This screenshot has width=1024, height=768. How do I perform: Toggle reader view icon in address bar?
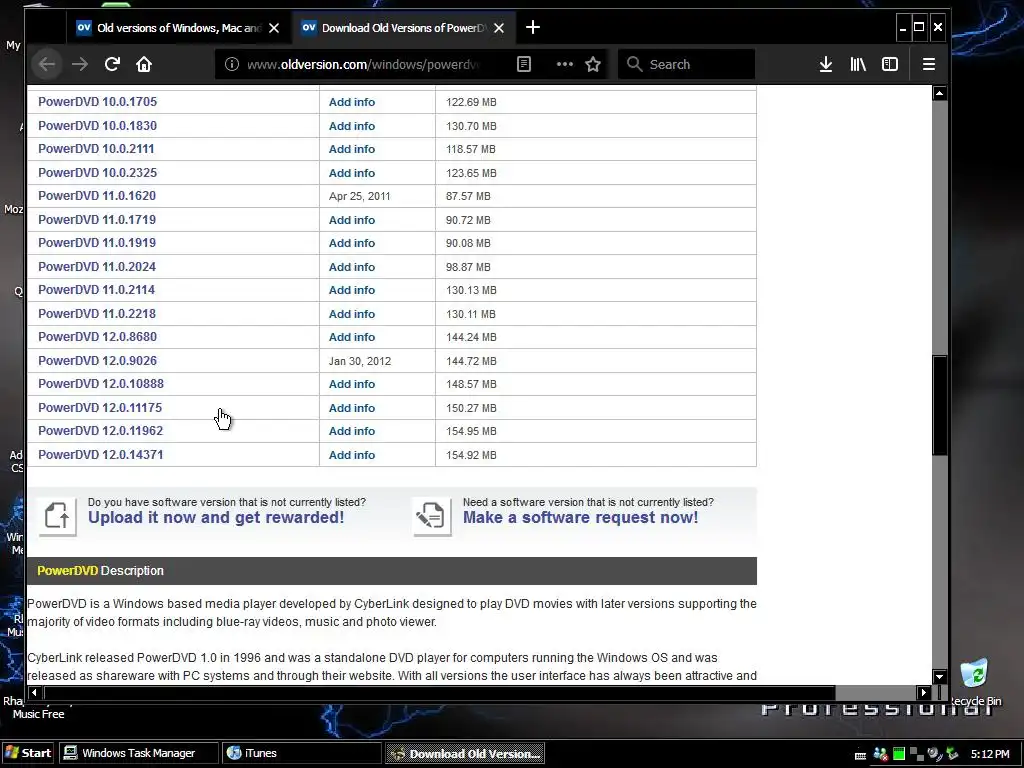[x=524, y=64]
